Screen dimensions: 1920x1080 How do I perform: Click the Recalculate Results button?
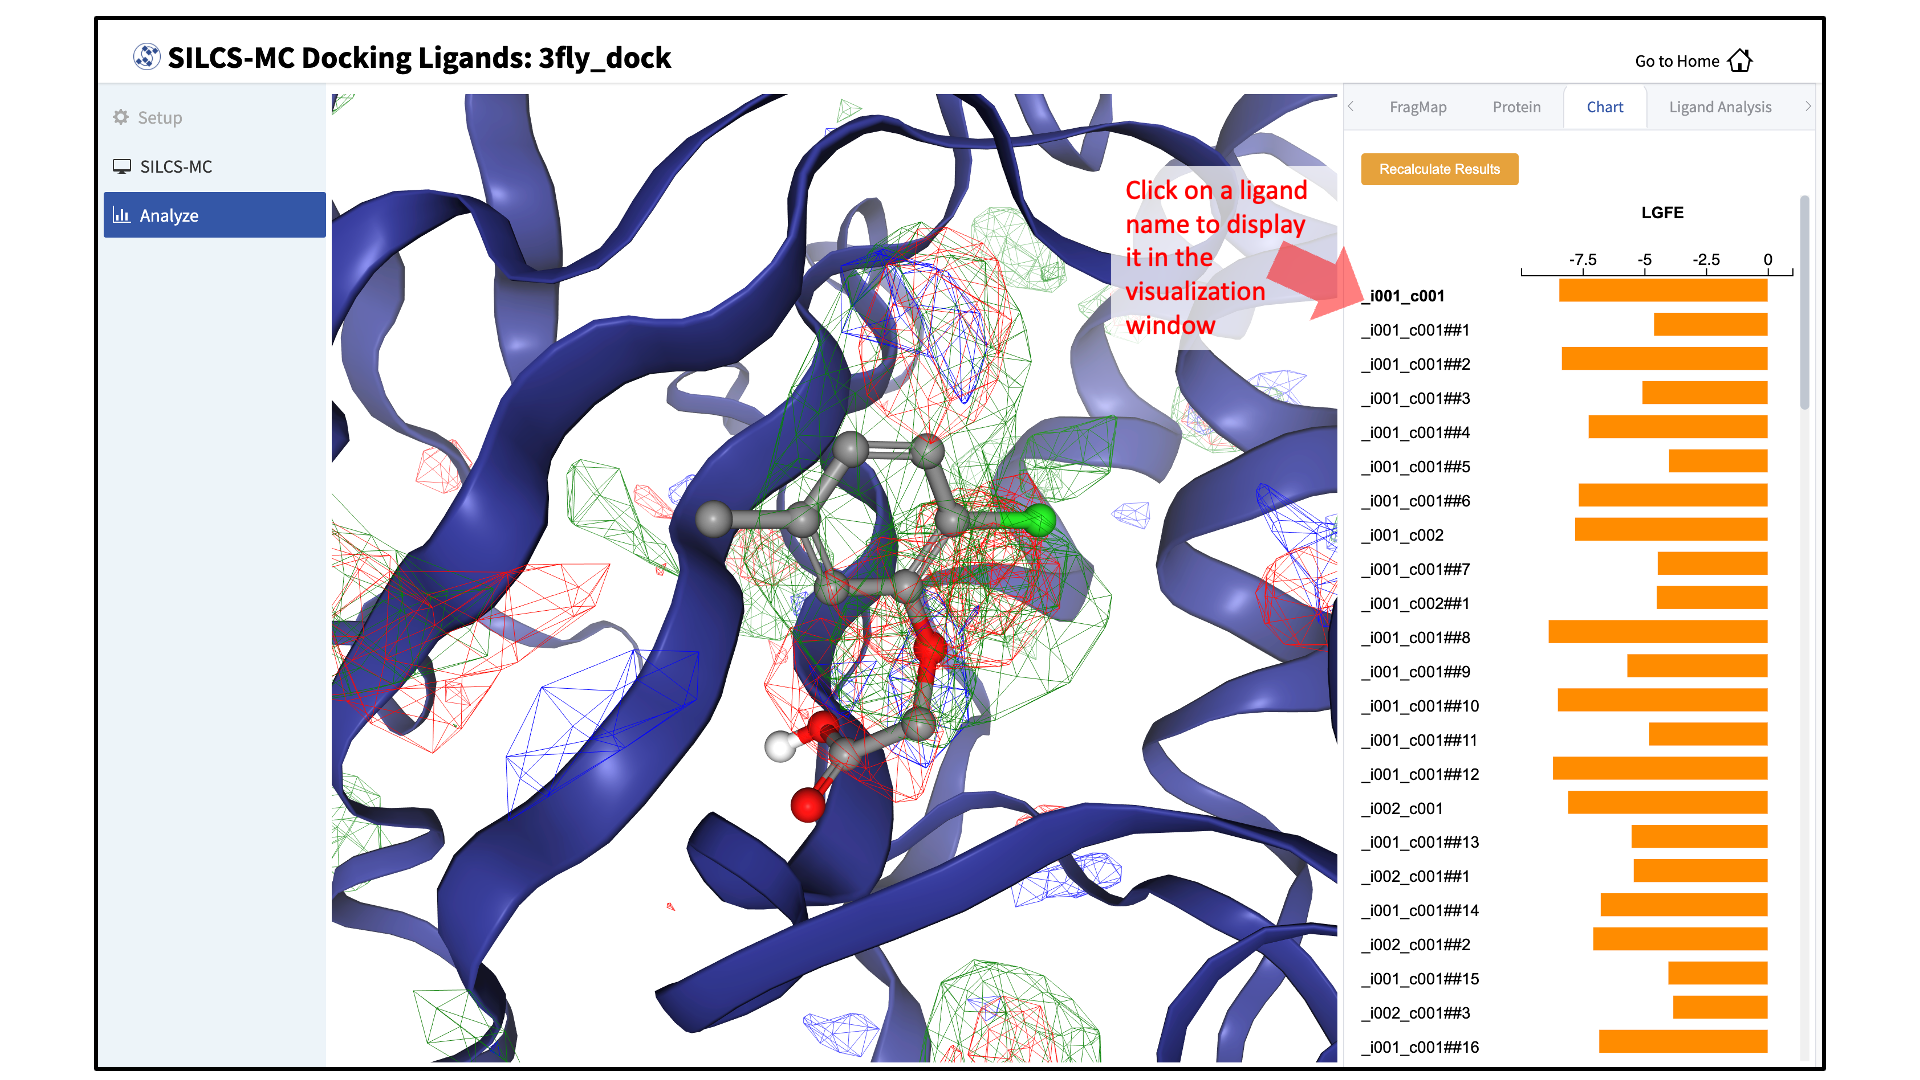click(x=1440, y=169)
